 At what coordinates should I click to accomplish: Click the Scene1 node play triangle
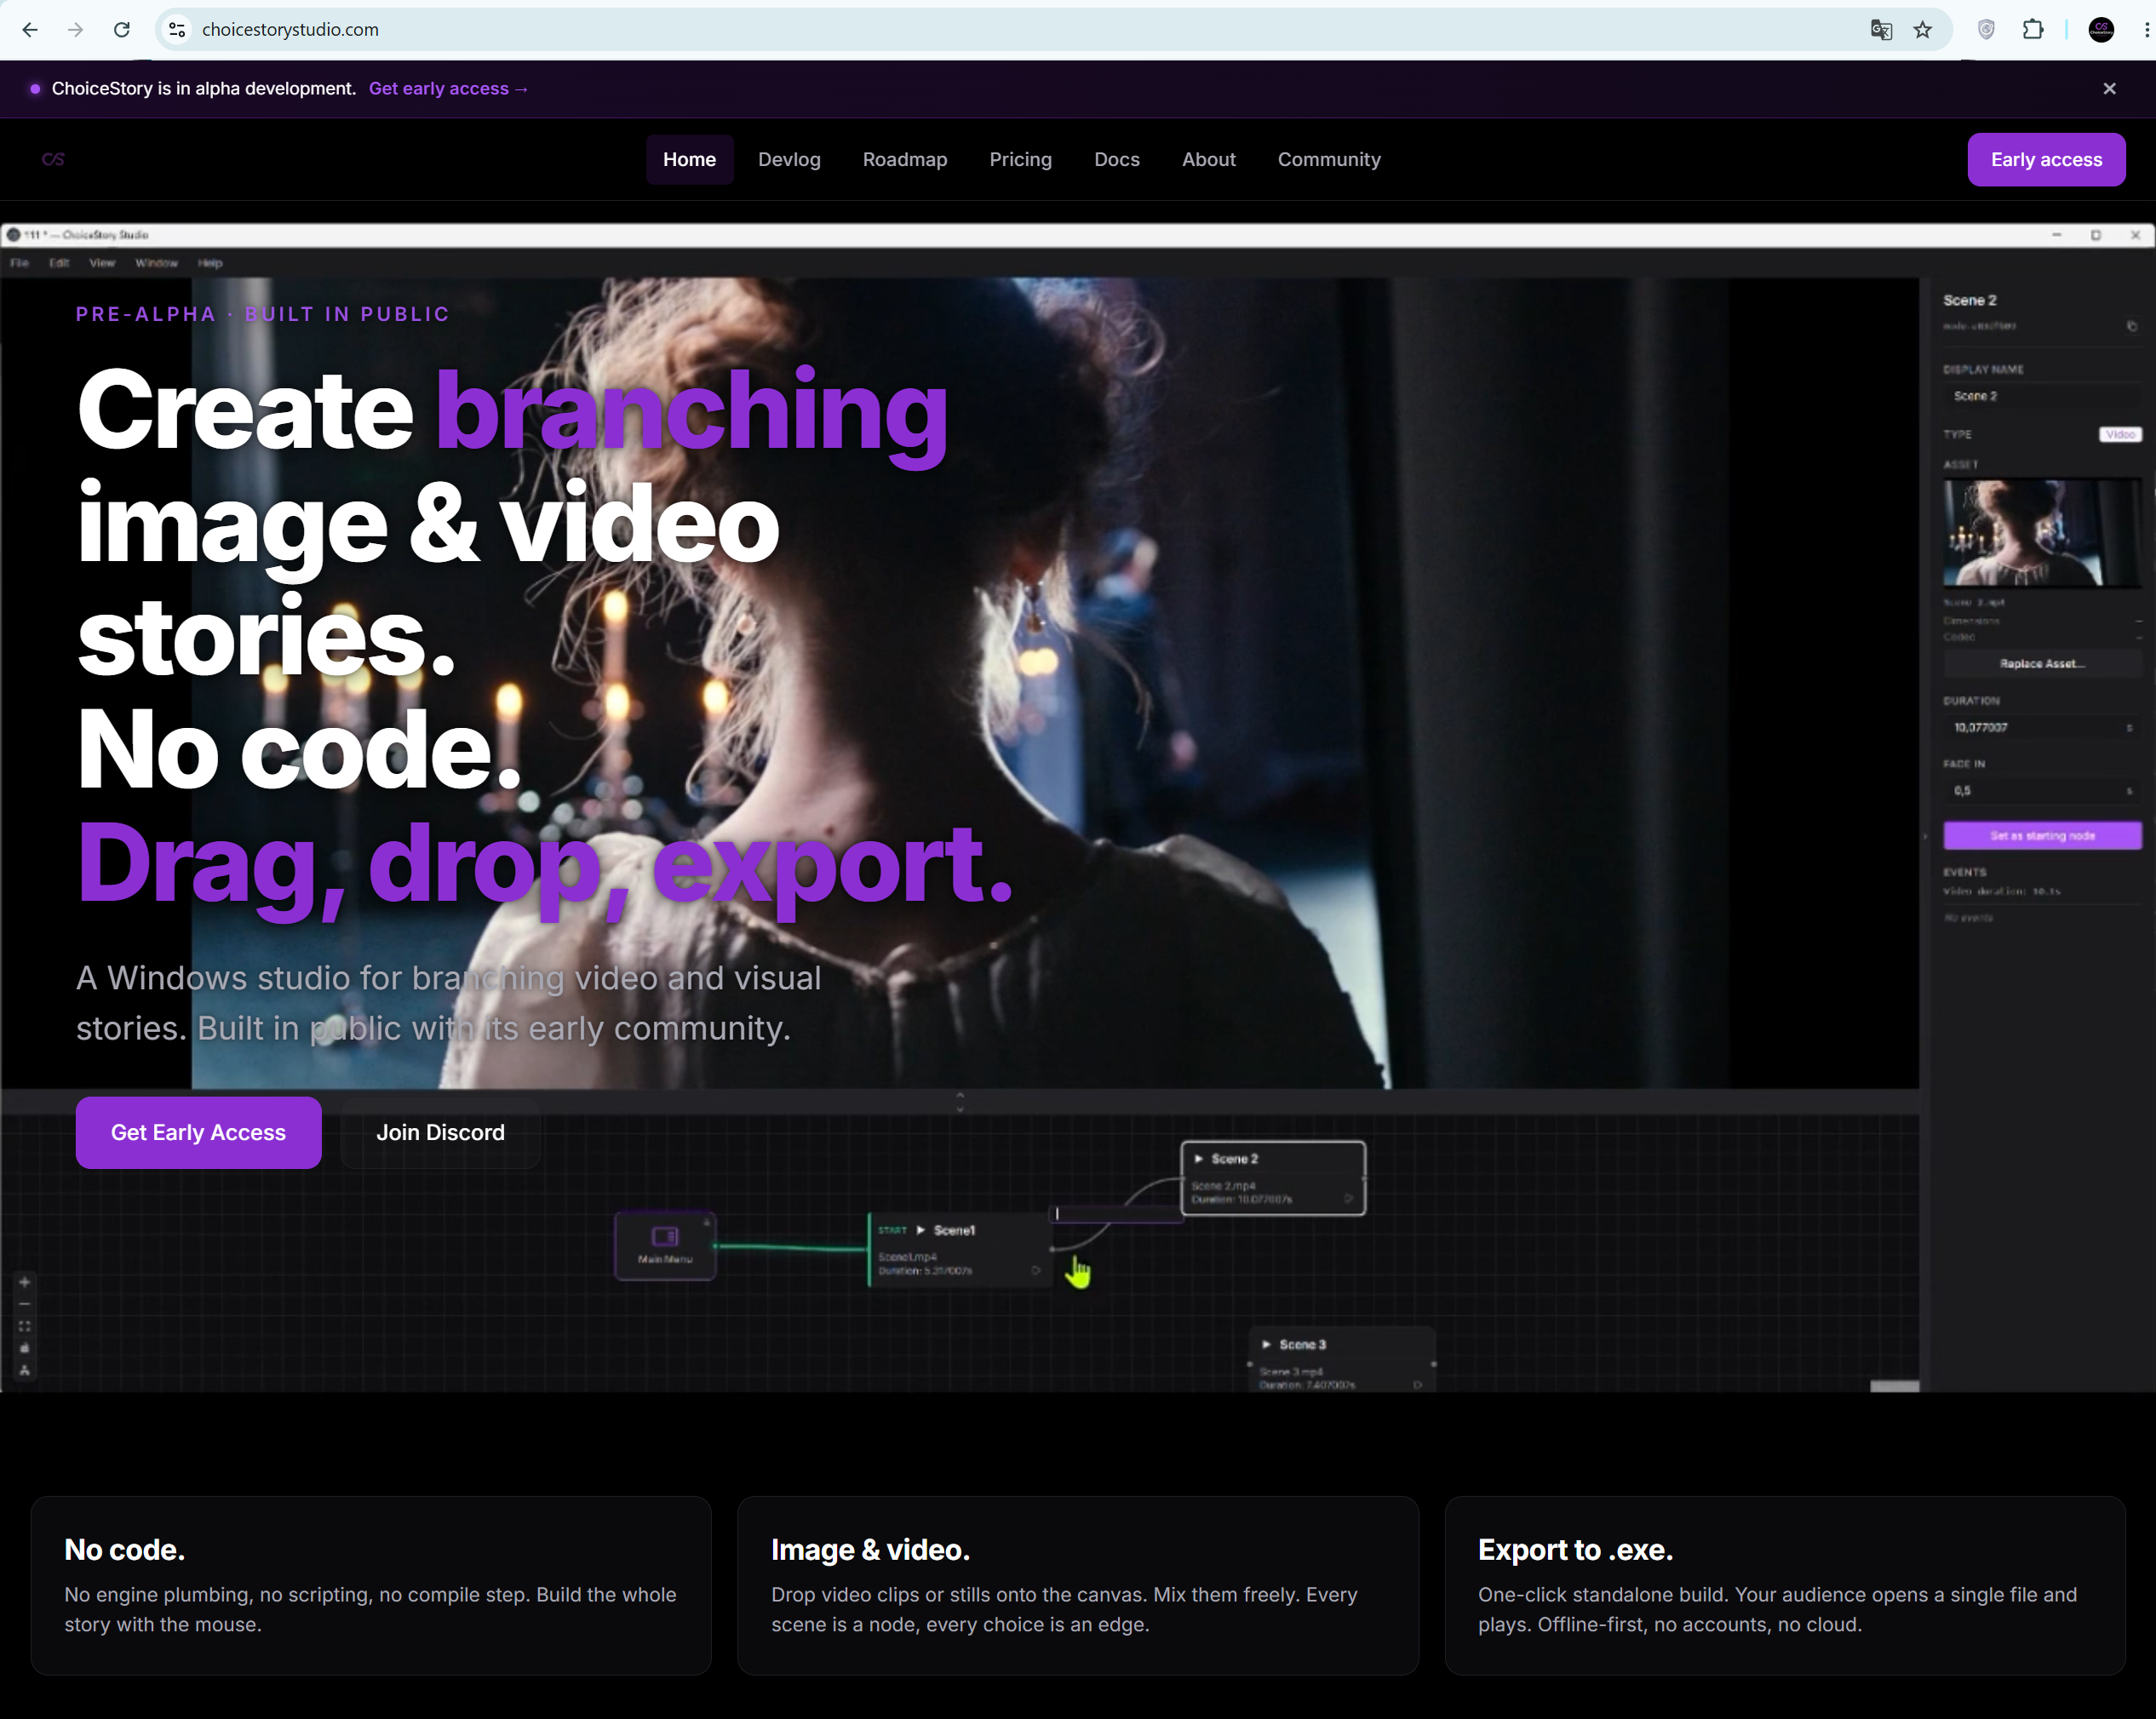tap(921, 1230)
